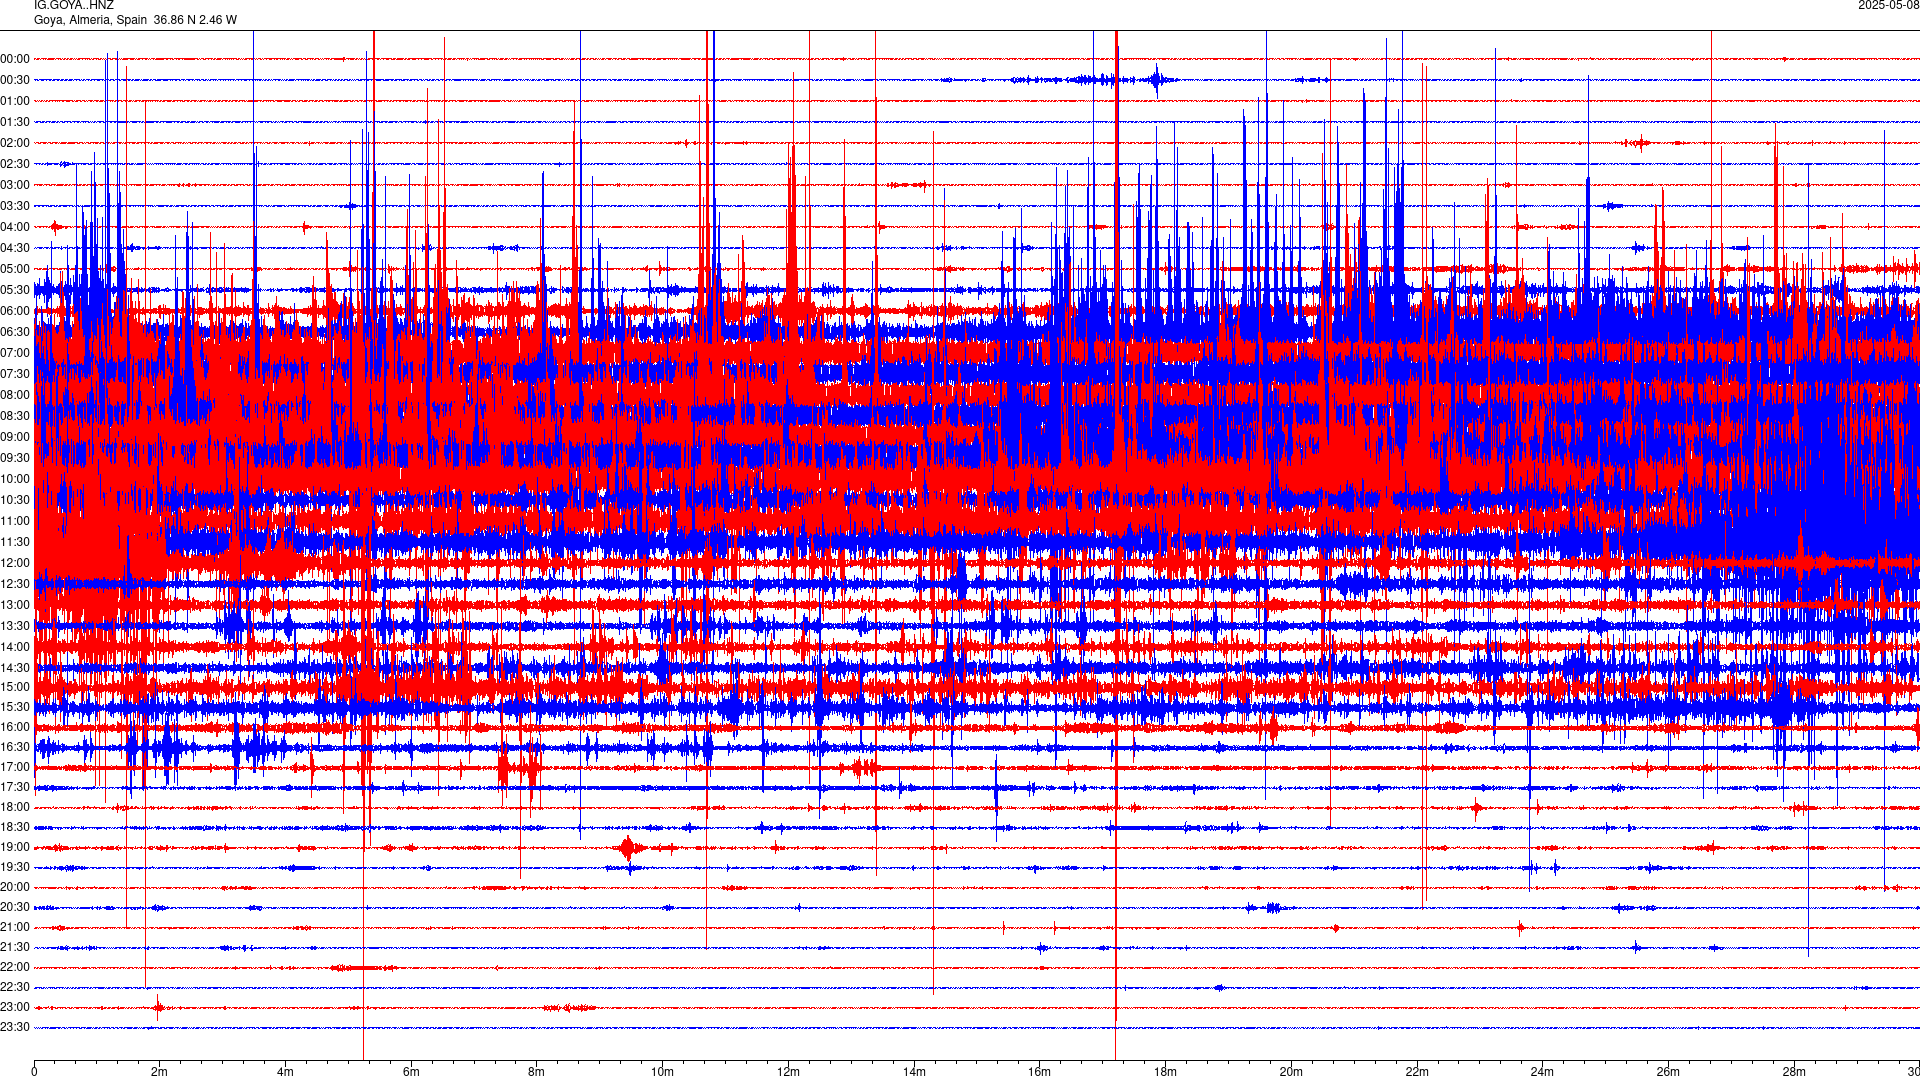Screen dimensions: 1920x1080
Task: Select the 00:00 trace time label
Action: pos(15,59)
